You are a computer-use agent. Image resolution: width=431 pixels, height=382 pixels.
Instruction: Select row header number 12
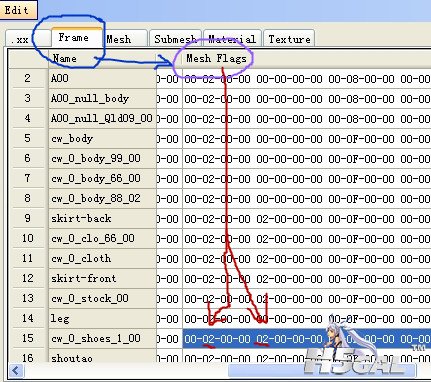[28, 278]
